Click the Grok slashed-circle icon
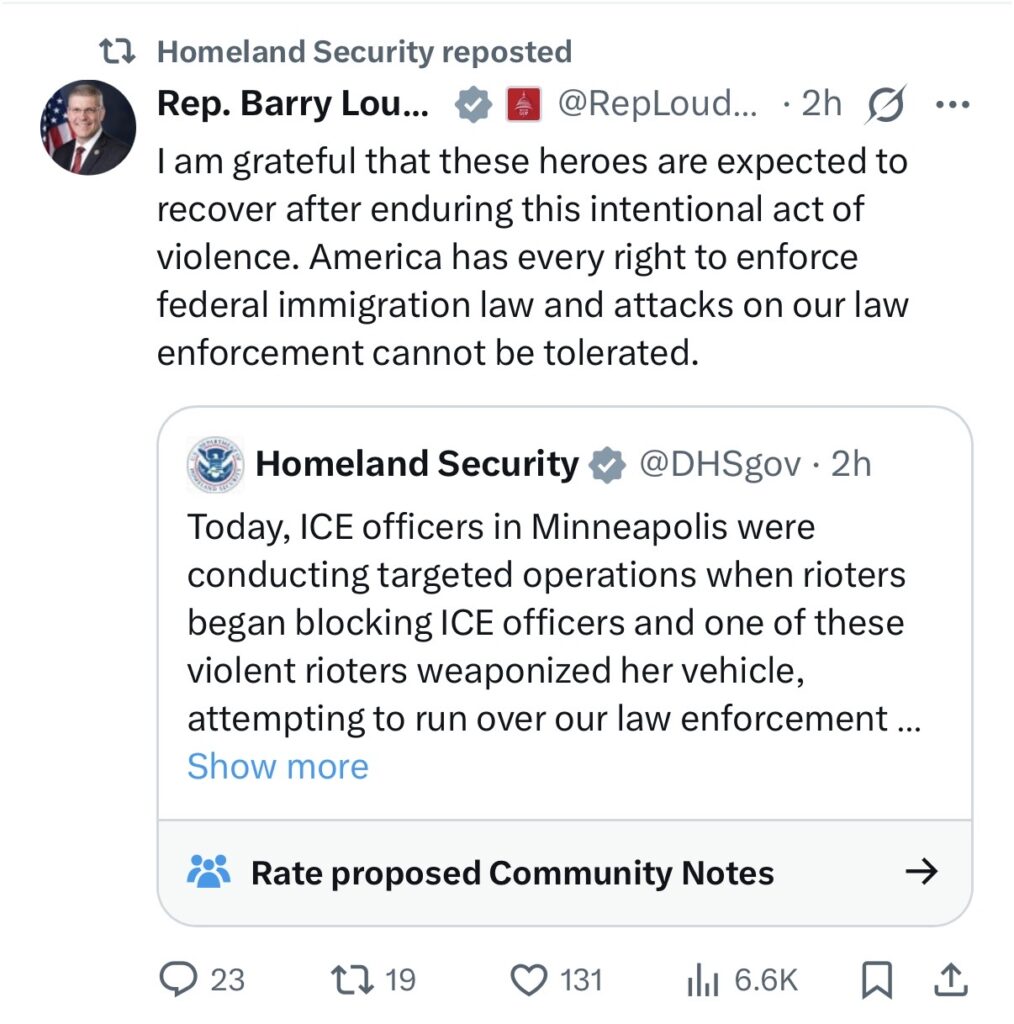This screenshot has width=1014, height=1024. click(886, 104)
